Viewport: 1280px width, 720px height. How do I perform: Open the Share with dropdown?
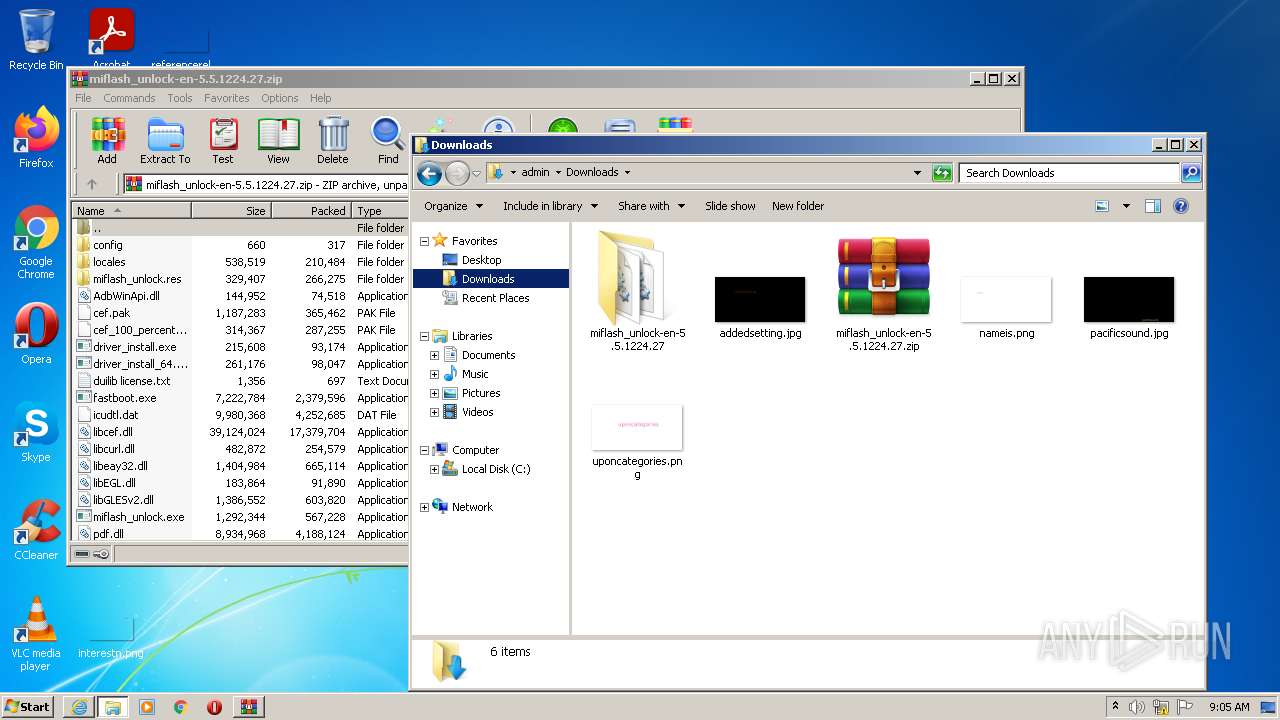click(651, 206)
